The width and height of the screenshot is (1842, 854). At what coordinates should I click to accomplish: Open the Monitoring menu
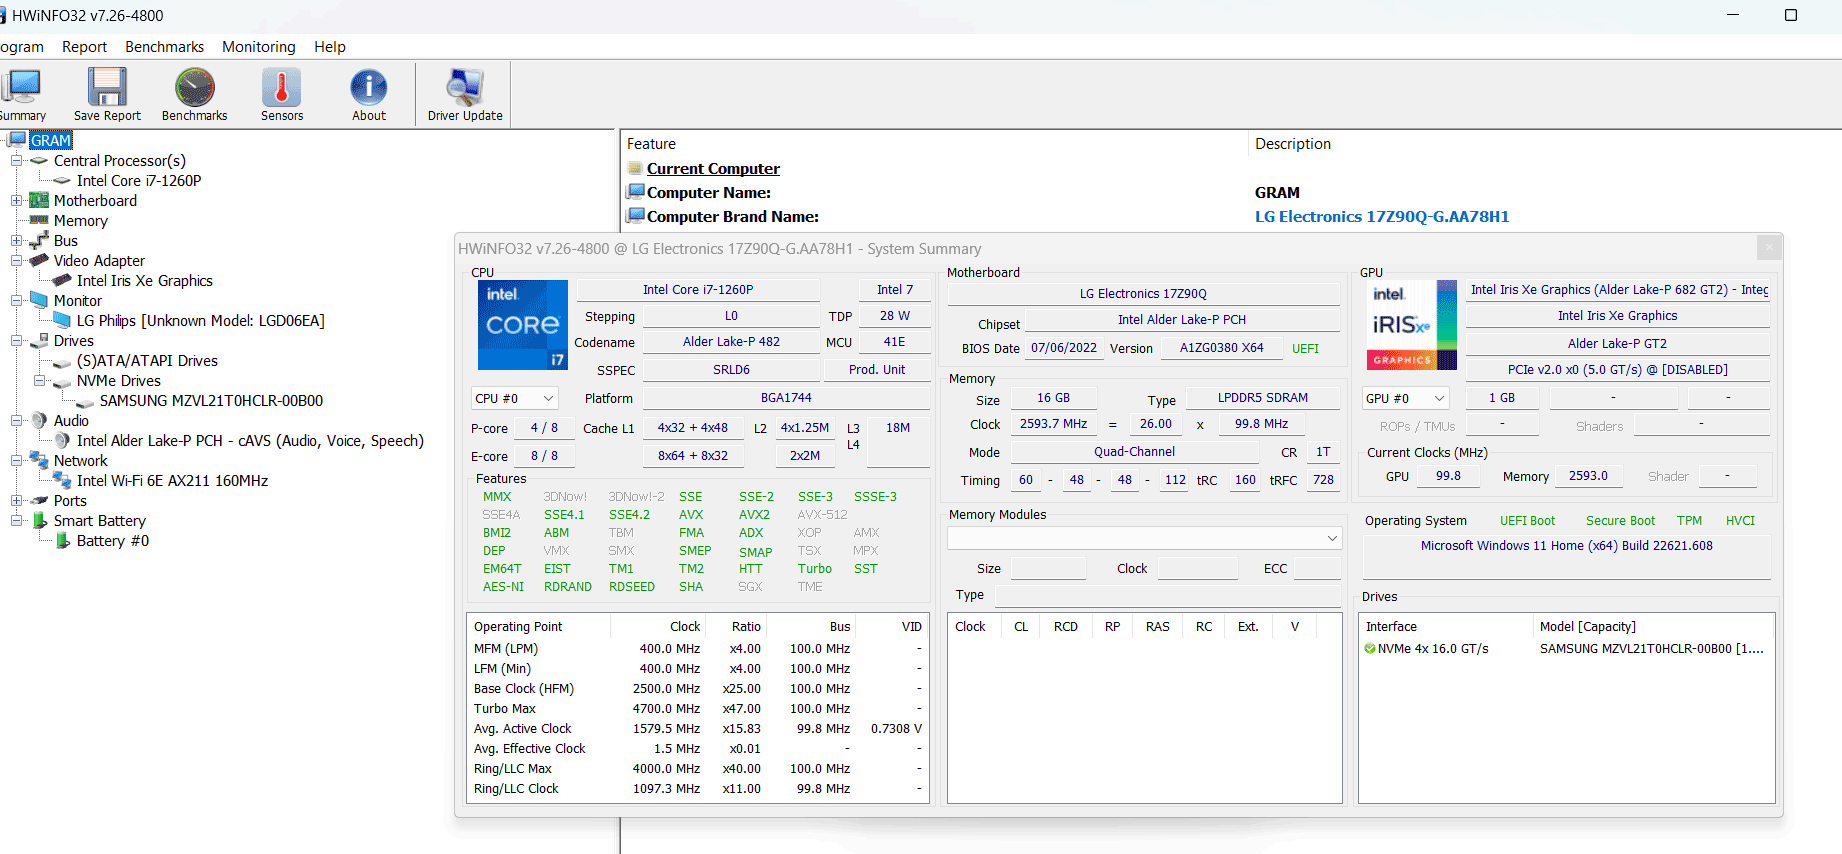(259, 47)
